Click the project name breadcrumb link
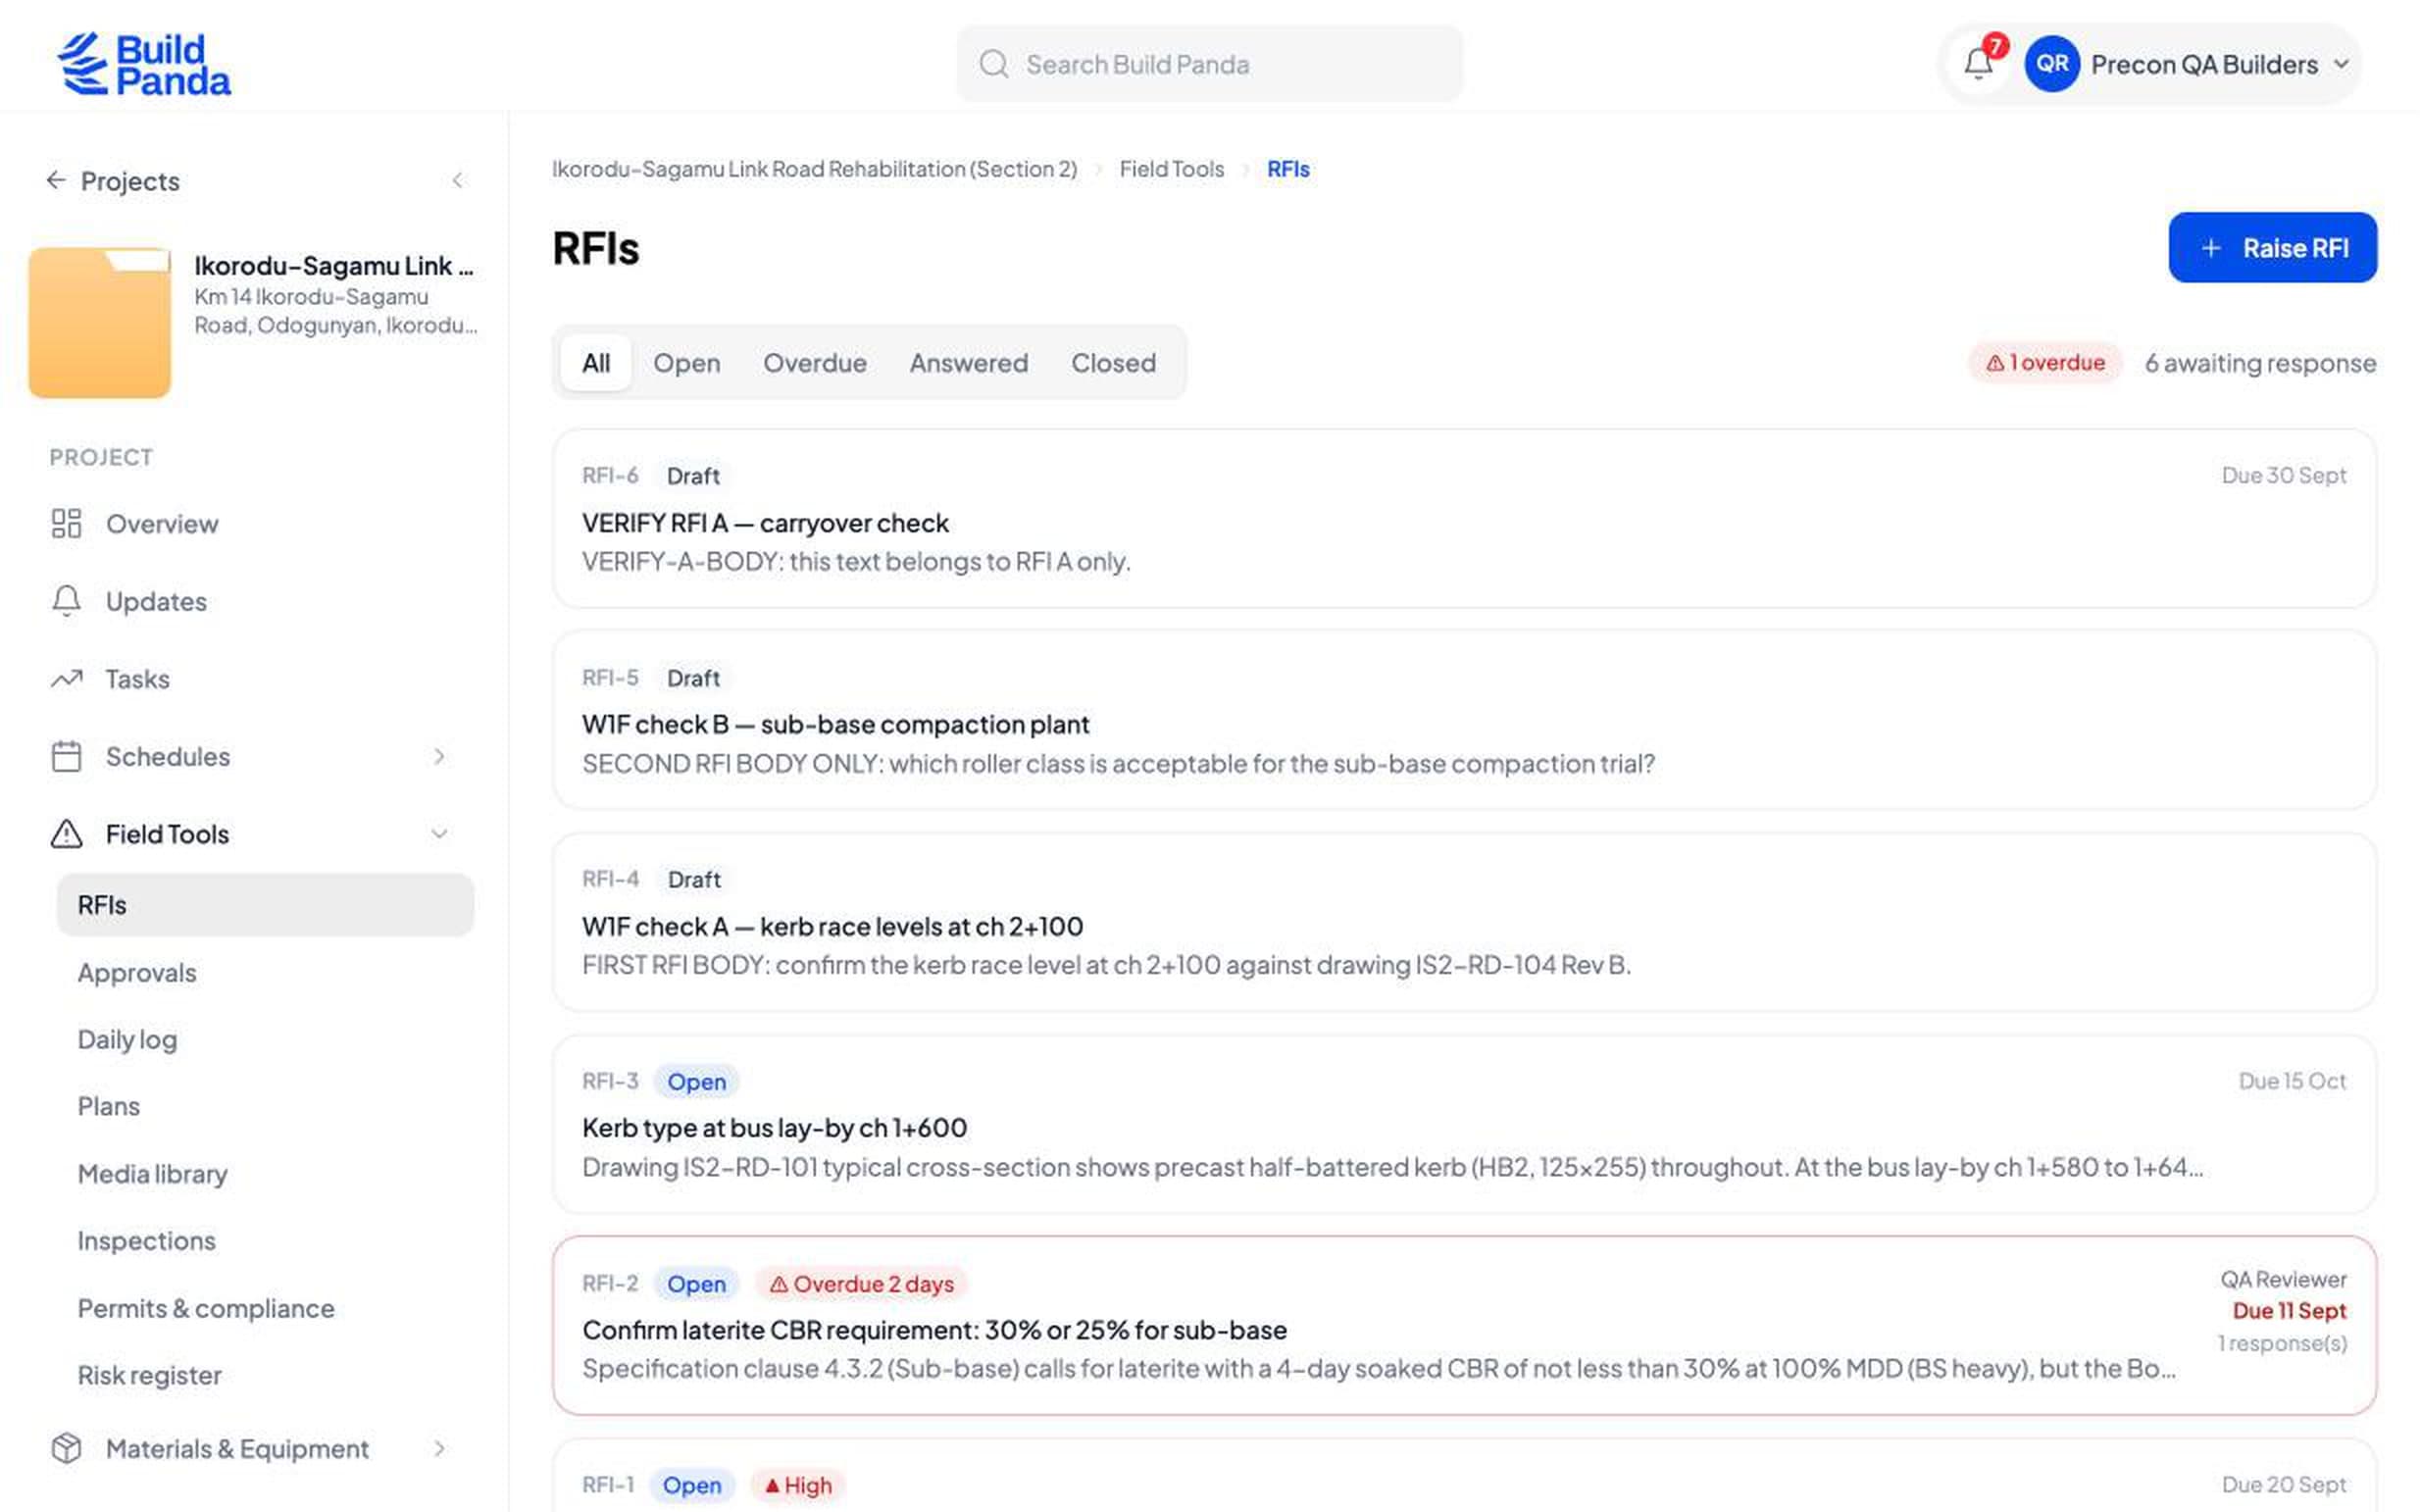This screenshot has height=1512, width=2420. click(815, 169)
